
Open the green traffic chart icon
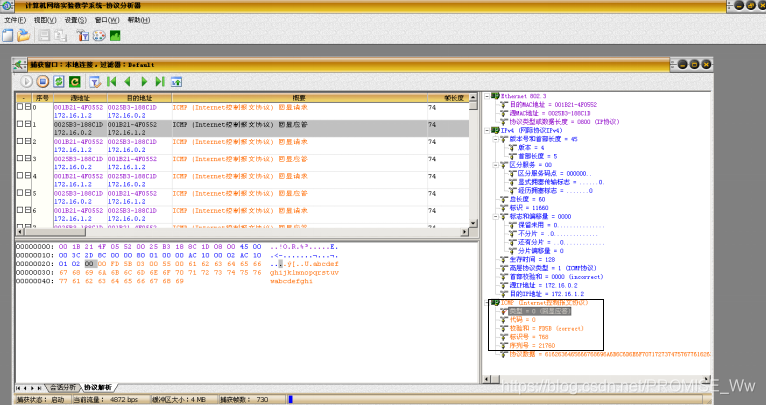[115, 35]
